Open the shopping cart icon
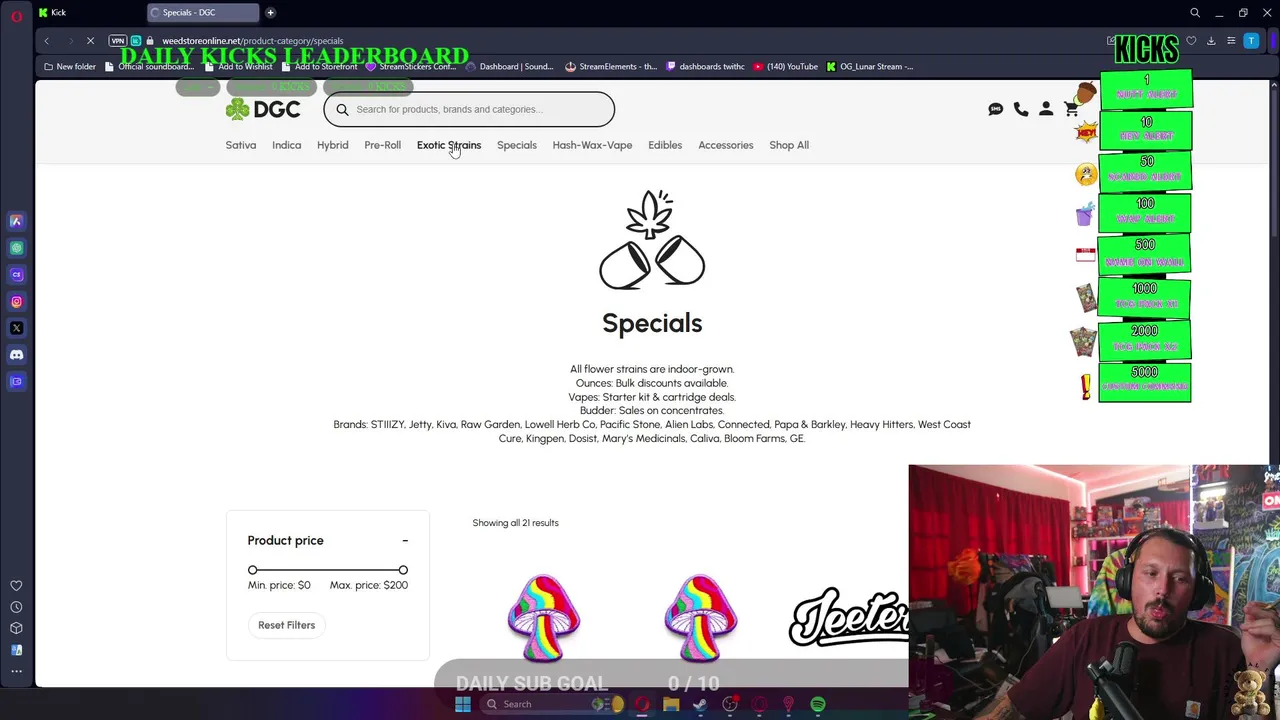Viewport: 1280px width, 720px height. 1071,109
